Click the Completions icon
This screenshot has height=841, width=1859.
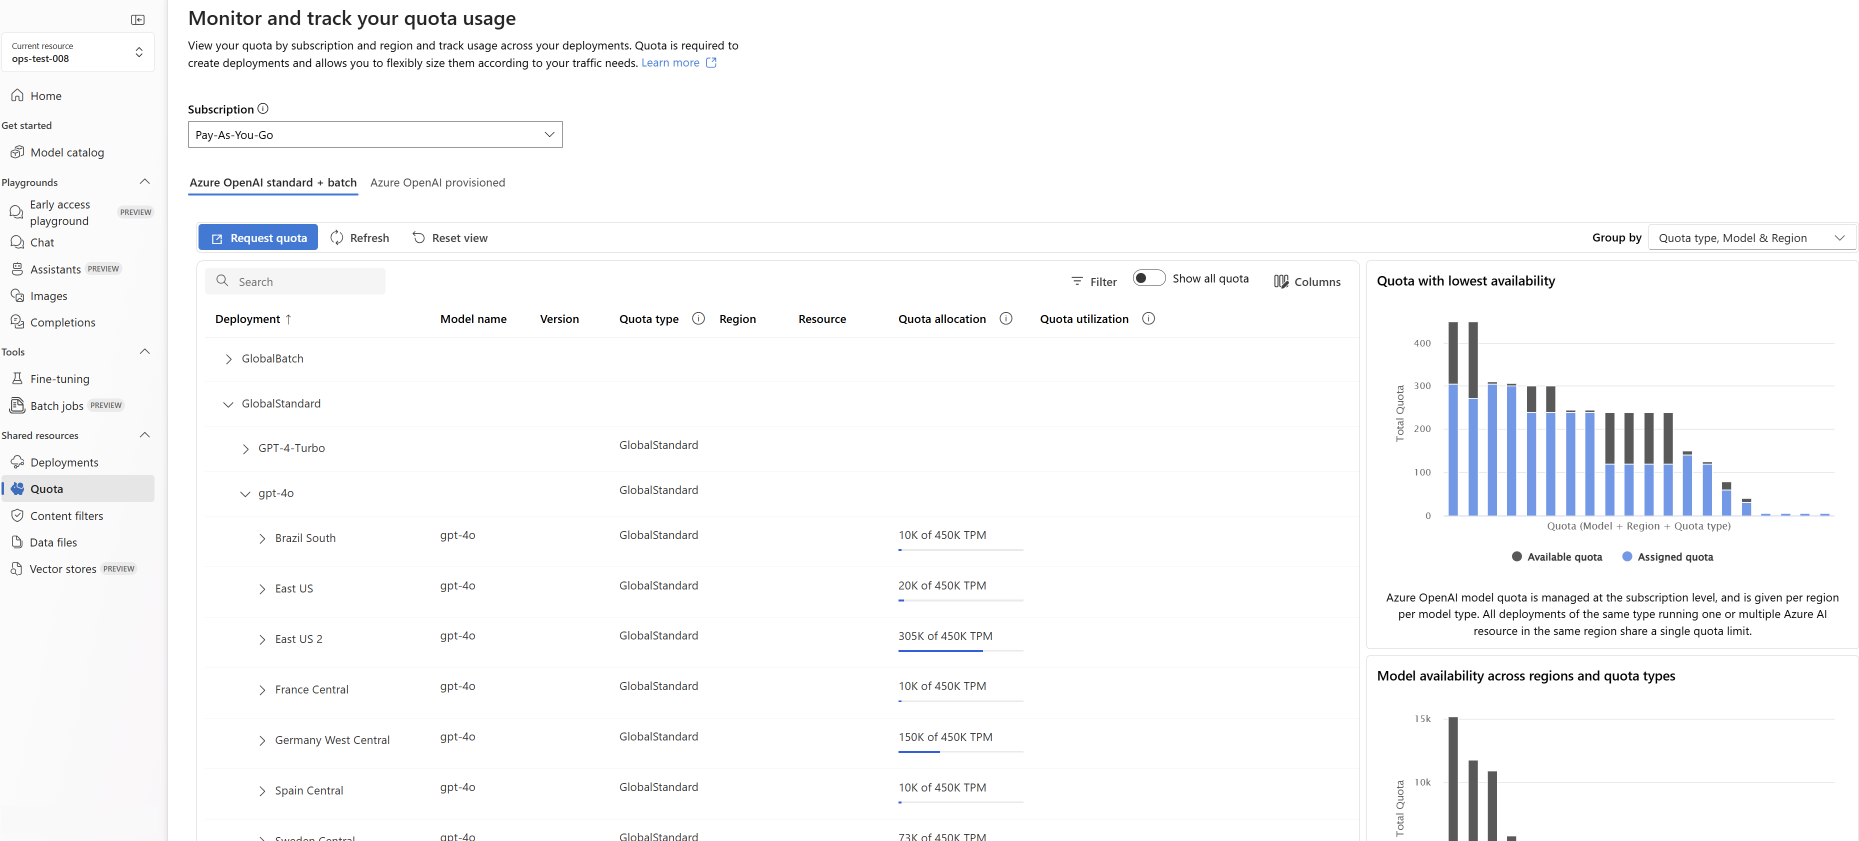point(17,322)
